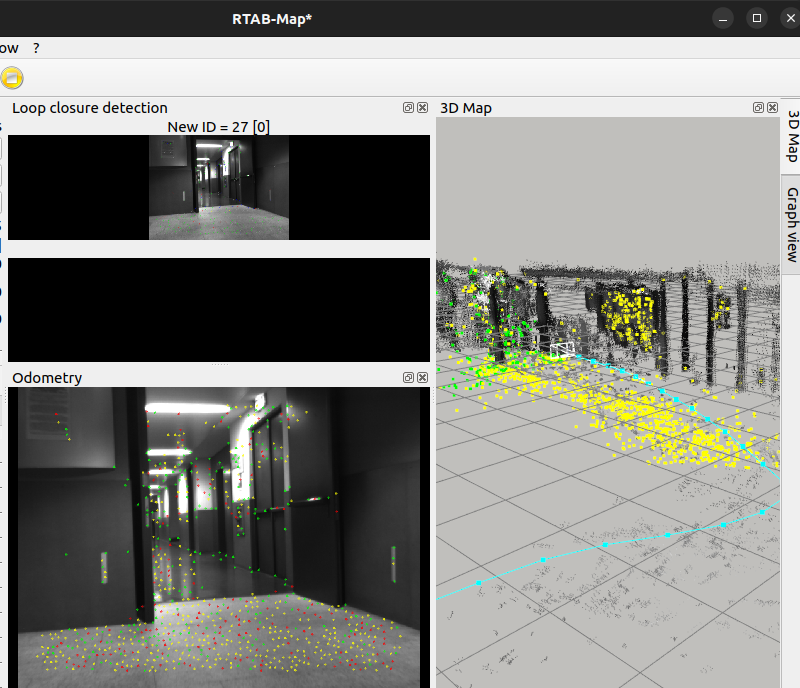Click the empty black loop hypothesis view

(218, 309)
